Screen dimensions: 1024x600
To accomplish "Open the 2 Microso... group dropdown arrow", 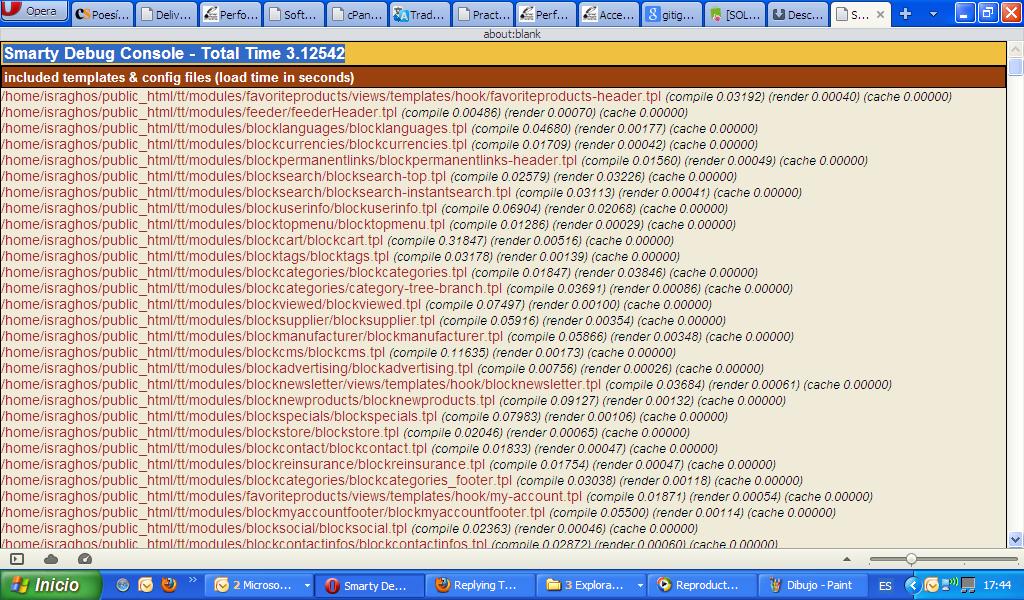I will pos(307,586).
